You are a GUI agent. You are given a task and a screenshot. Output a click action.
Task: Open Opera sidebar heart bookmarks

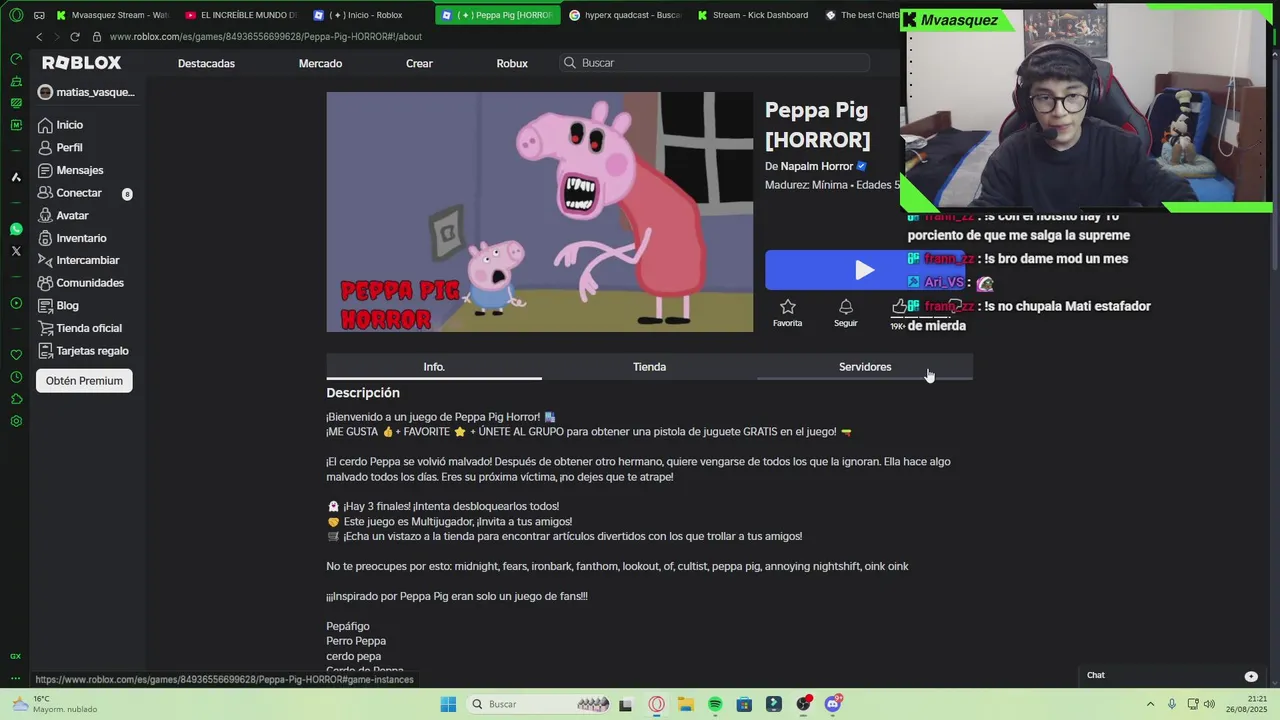16,355
